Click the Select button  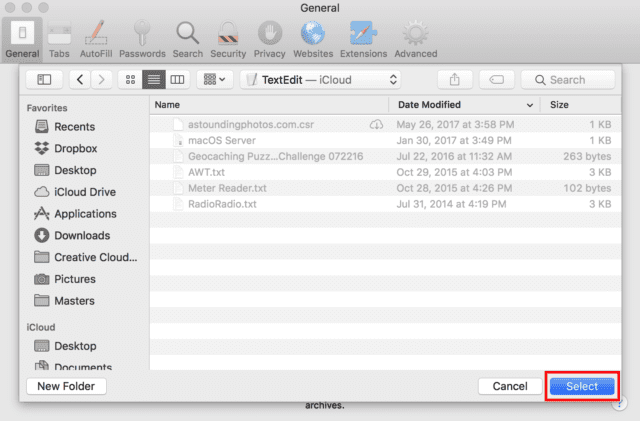point(581,386)
